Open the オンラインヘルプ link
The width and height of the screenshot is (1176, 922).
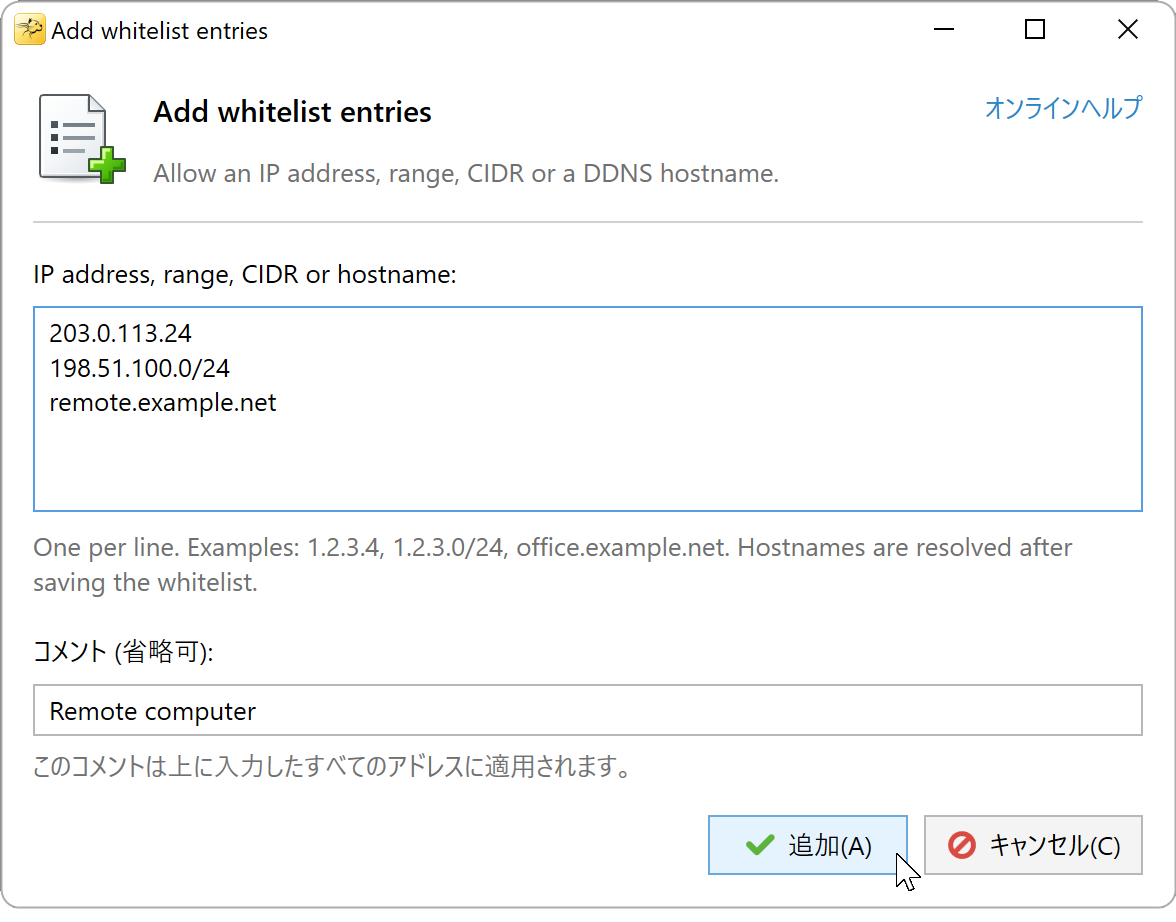(x=1063, y=107)
